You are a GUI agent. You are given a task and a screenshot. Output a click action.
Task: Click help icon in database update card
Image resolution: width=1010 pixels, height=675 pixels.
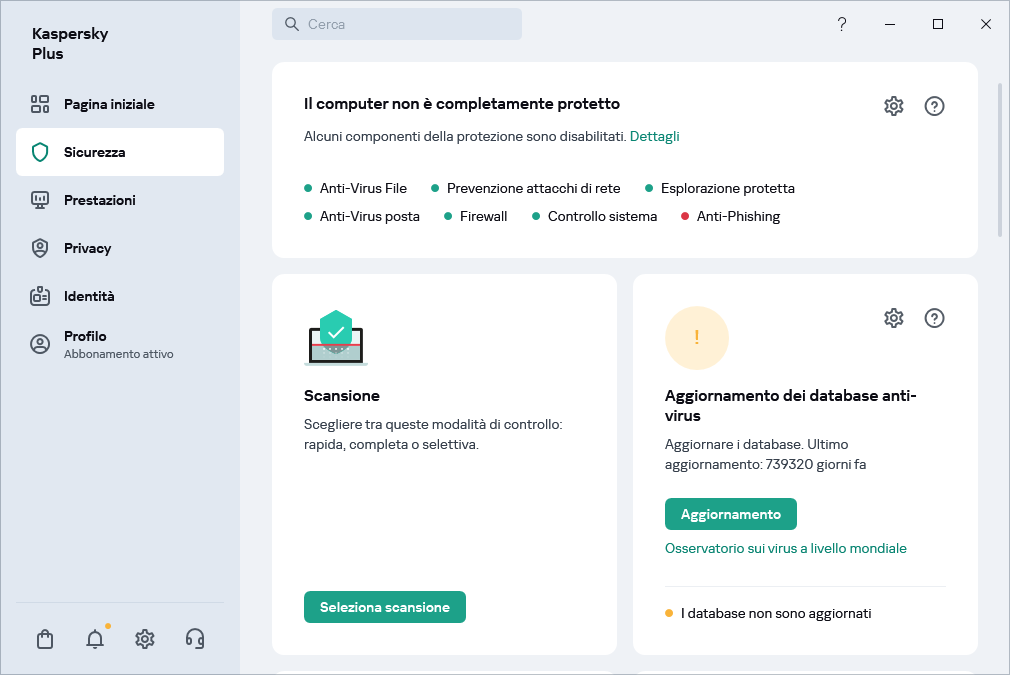[935, 318]
